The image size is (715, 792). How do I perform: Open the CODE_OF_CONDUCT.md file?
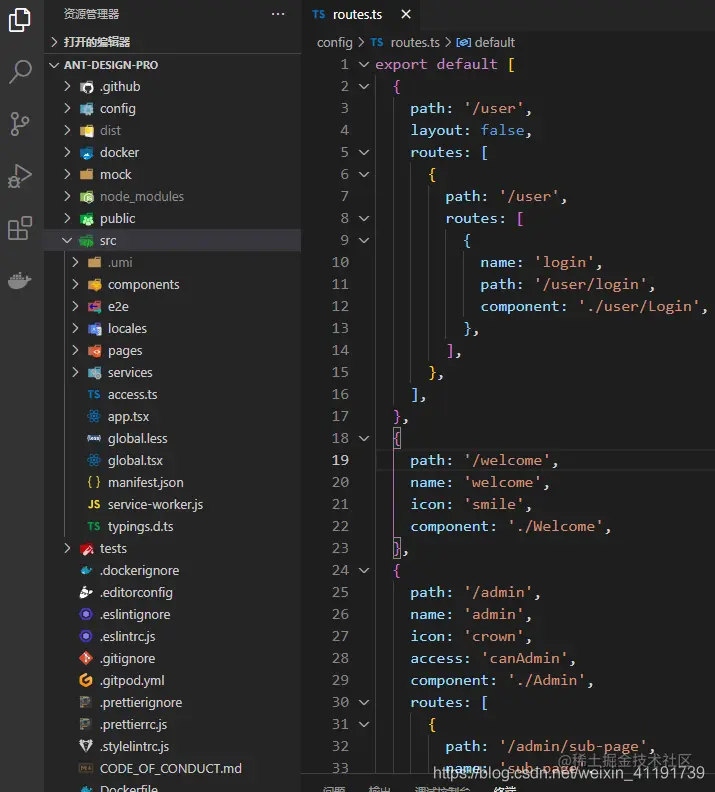[x=171, y=769]
